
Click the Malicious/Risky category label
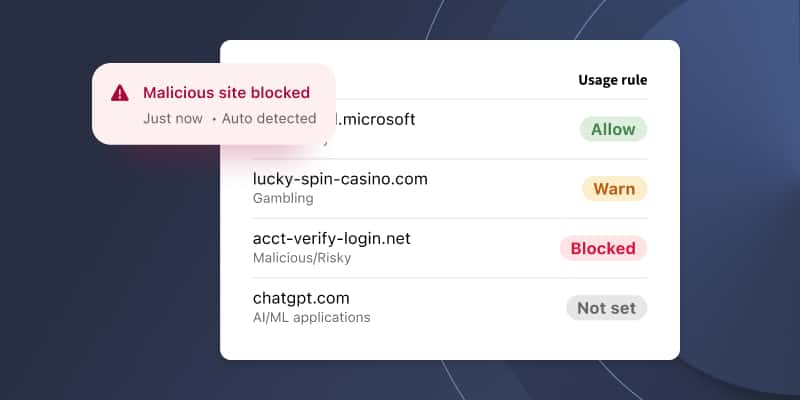pyautogui.click(x=302, y=258)
